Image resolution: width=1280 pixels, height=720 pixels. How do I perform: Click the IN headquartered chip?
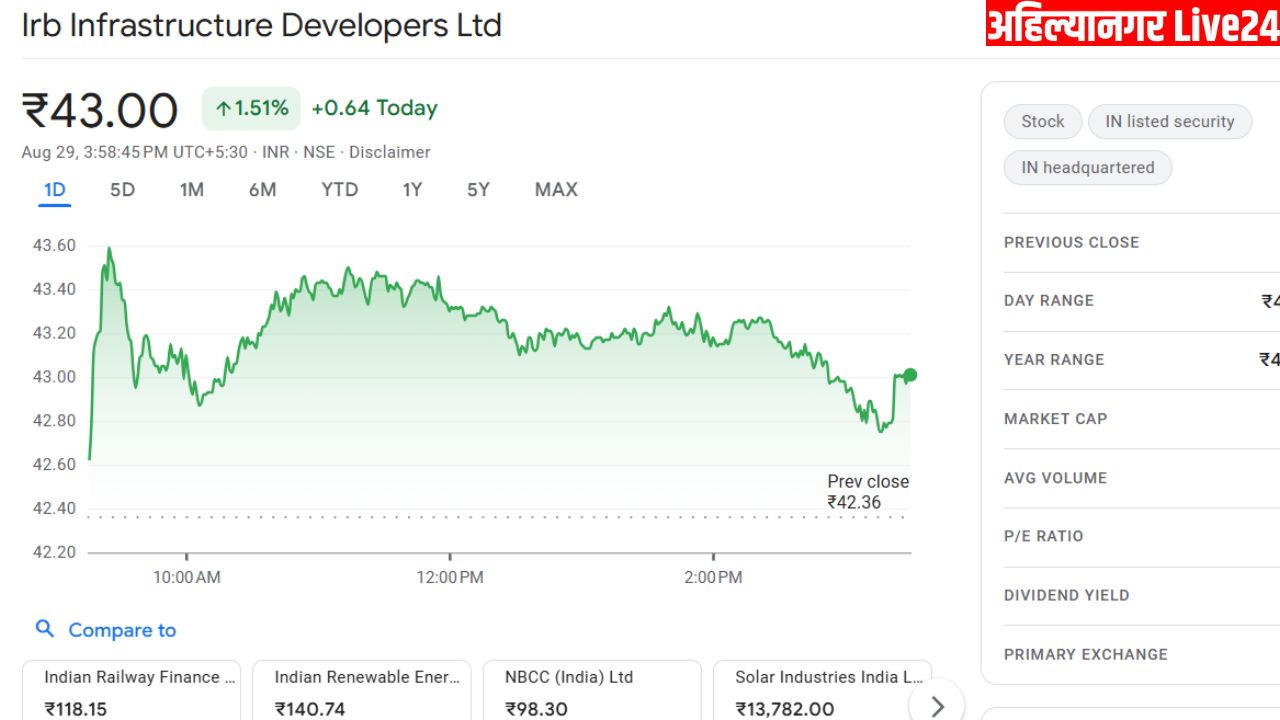1087,168
